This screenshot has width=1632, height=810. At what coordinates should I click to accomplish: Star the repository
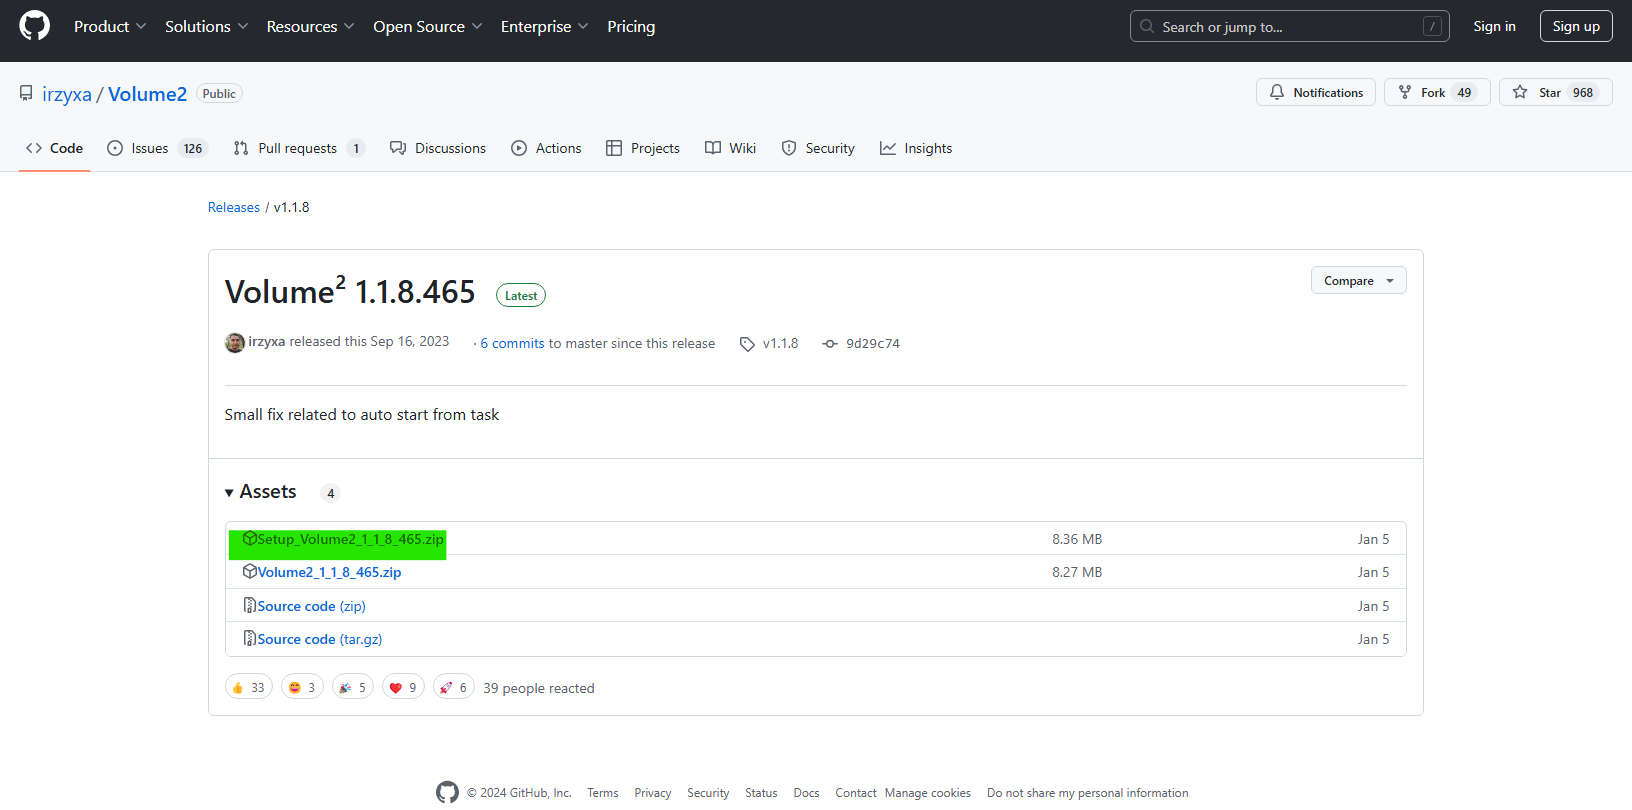click(1555, 92)
